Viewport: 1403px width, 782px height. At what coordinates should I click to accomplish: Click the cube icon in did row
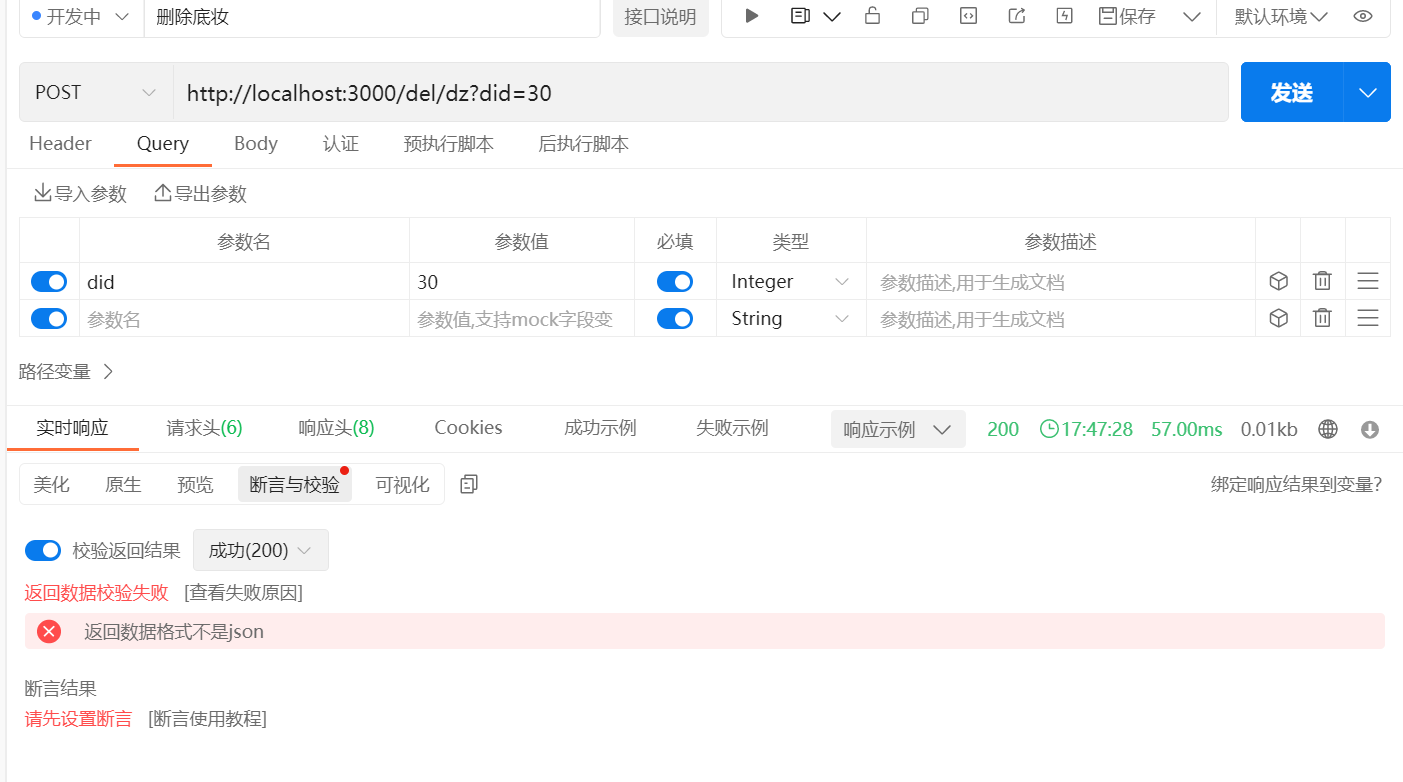click(x=1278, y=282)
